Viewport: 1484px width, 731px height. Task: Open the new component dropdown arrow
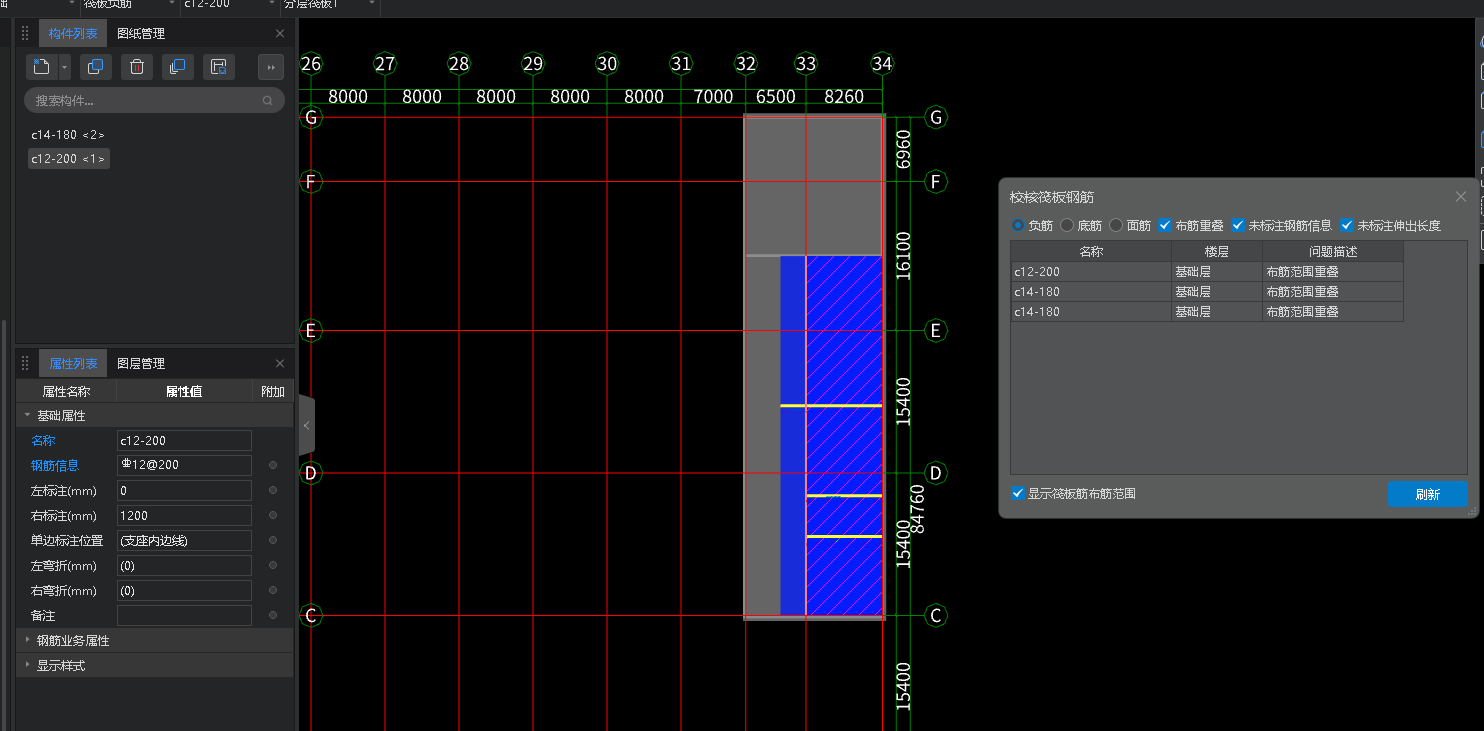click(64, 67)
